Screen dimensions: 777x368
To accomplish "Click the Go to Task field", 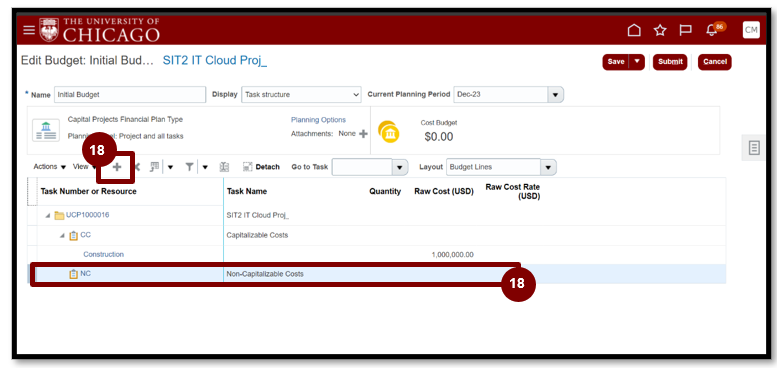I will (362, 167).
